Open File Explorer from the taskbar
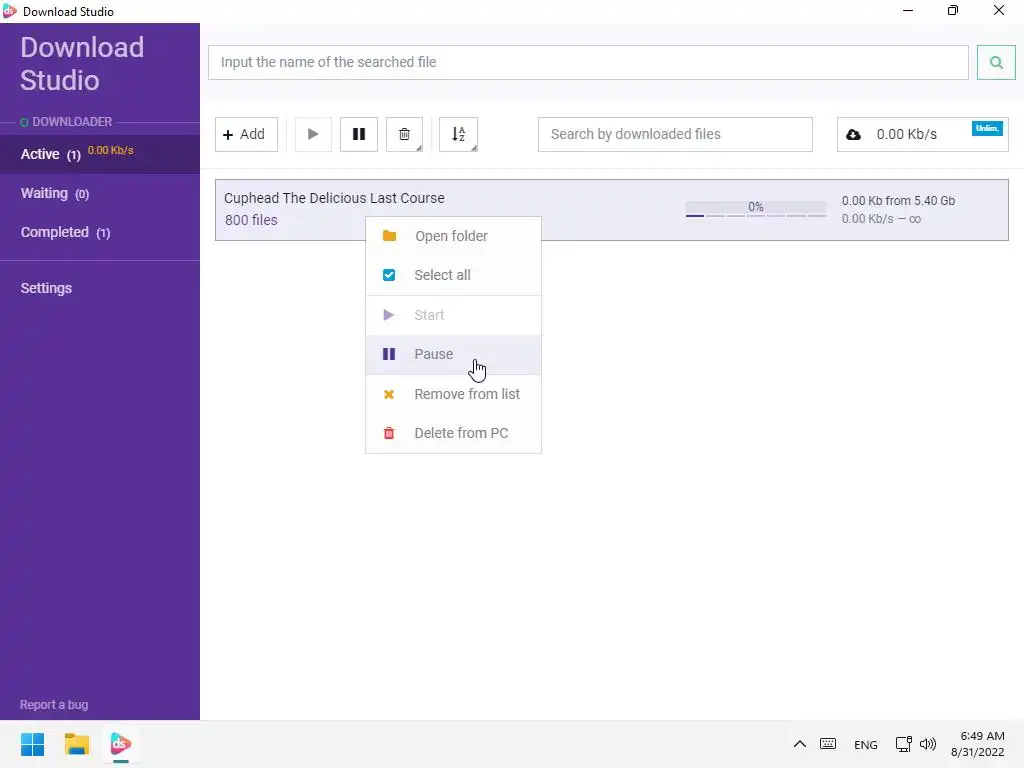 pyautogui.click(x=77, y=744)
